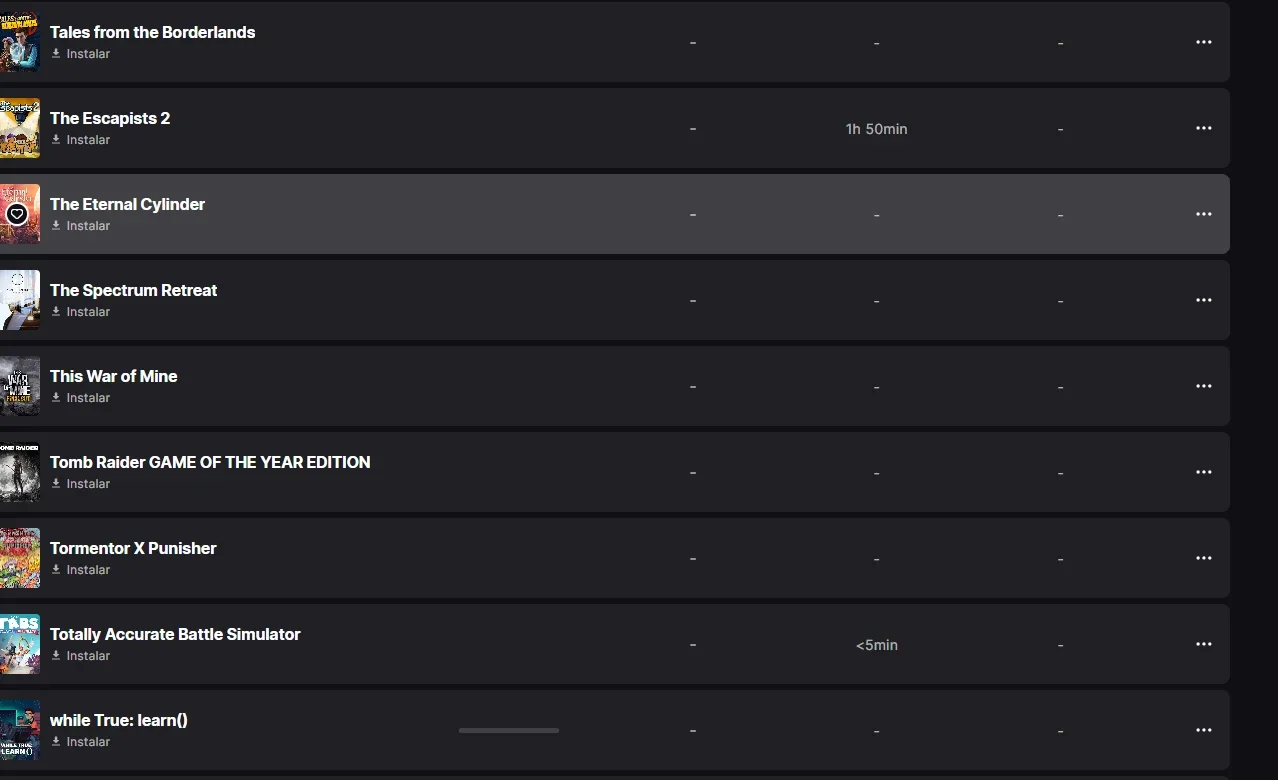Click the horizontal scrollbar handle near bottom

click(509, 730)
